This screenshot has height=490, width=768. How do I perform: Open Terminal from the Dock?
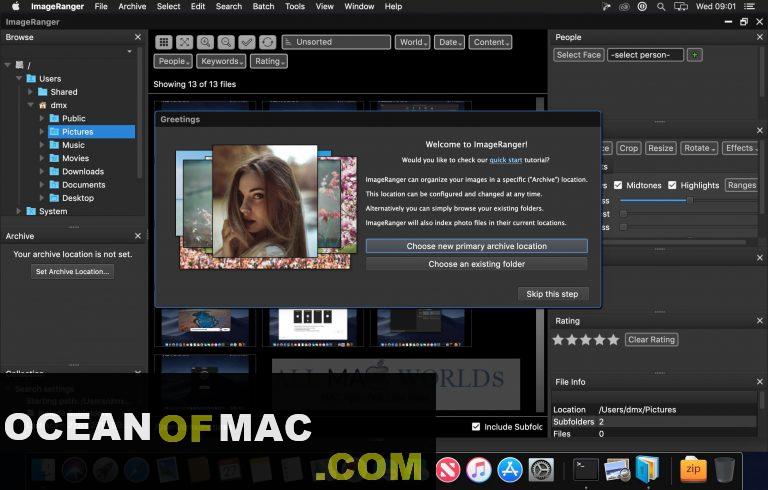tap(586, 469)
